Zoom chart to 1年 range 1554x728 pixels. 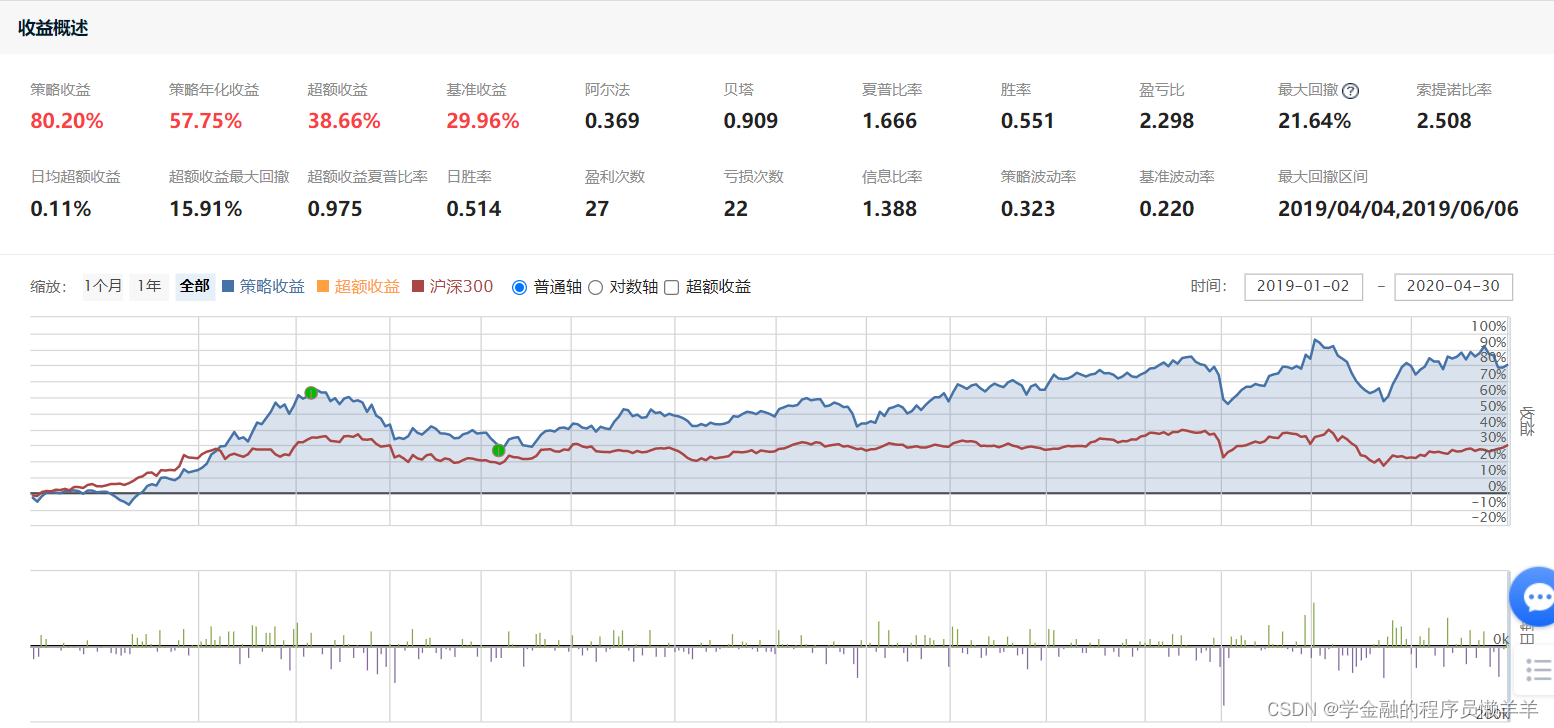pos(149,286)
